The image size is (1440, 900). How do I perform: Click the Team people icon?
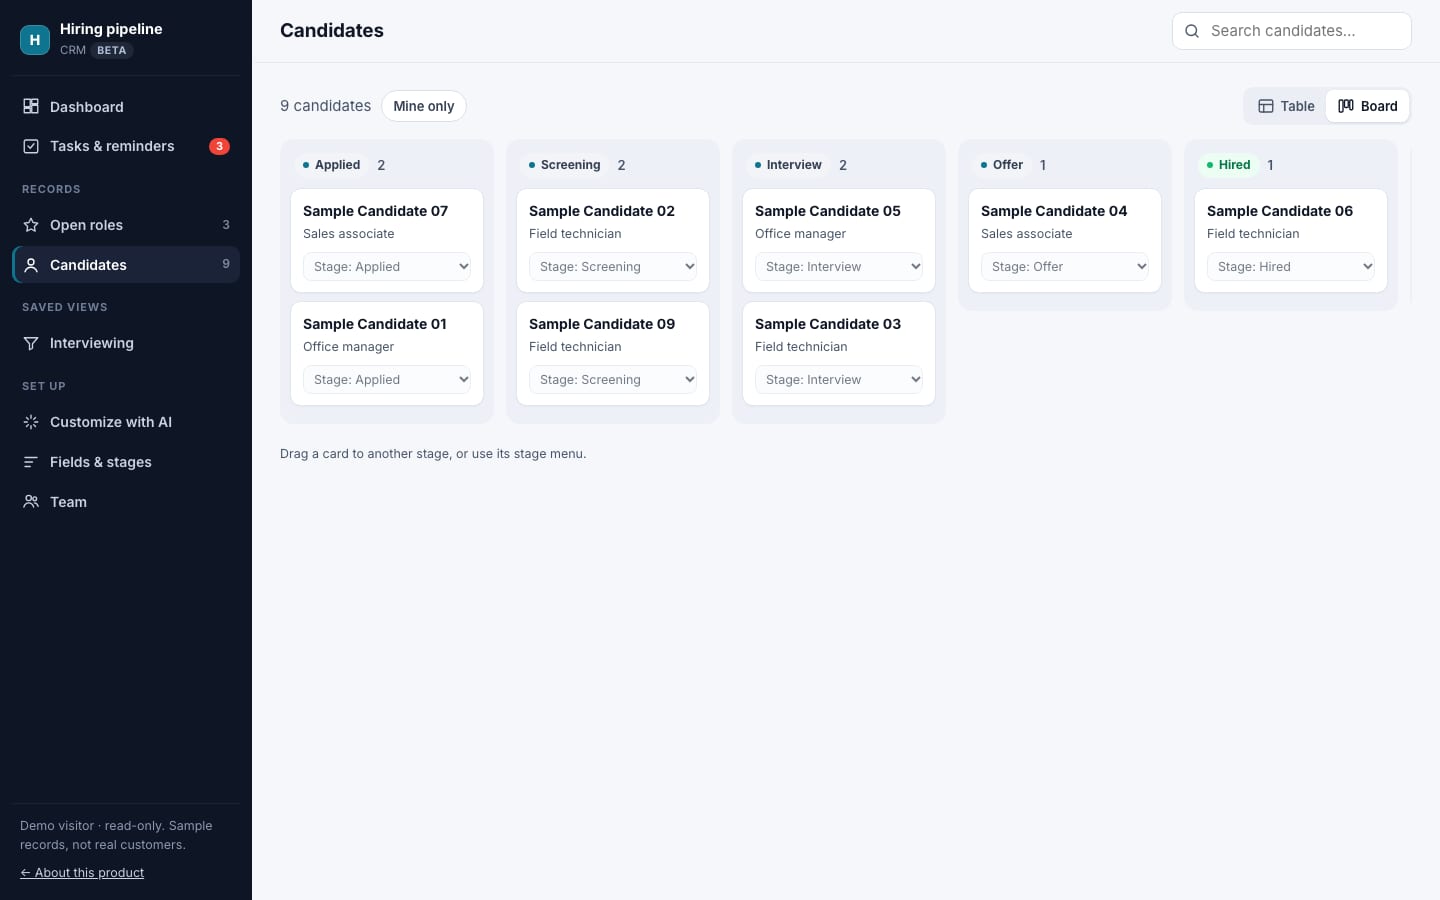pyautogui.click(x=31, y=502)
